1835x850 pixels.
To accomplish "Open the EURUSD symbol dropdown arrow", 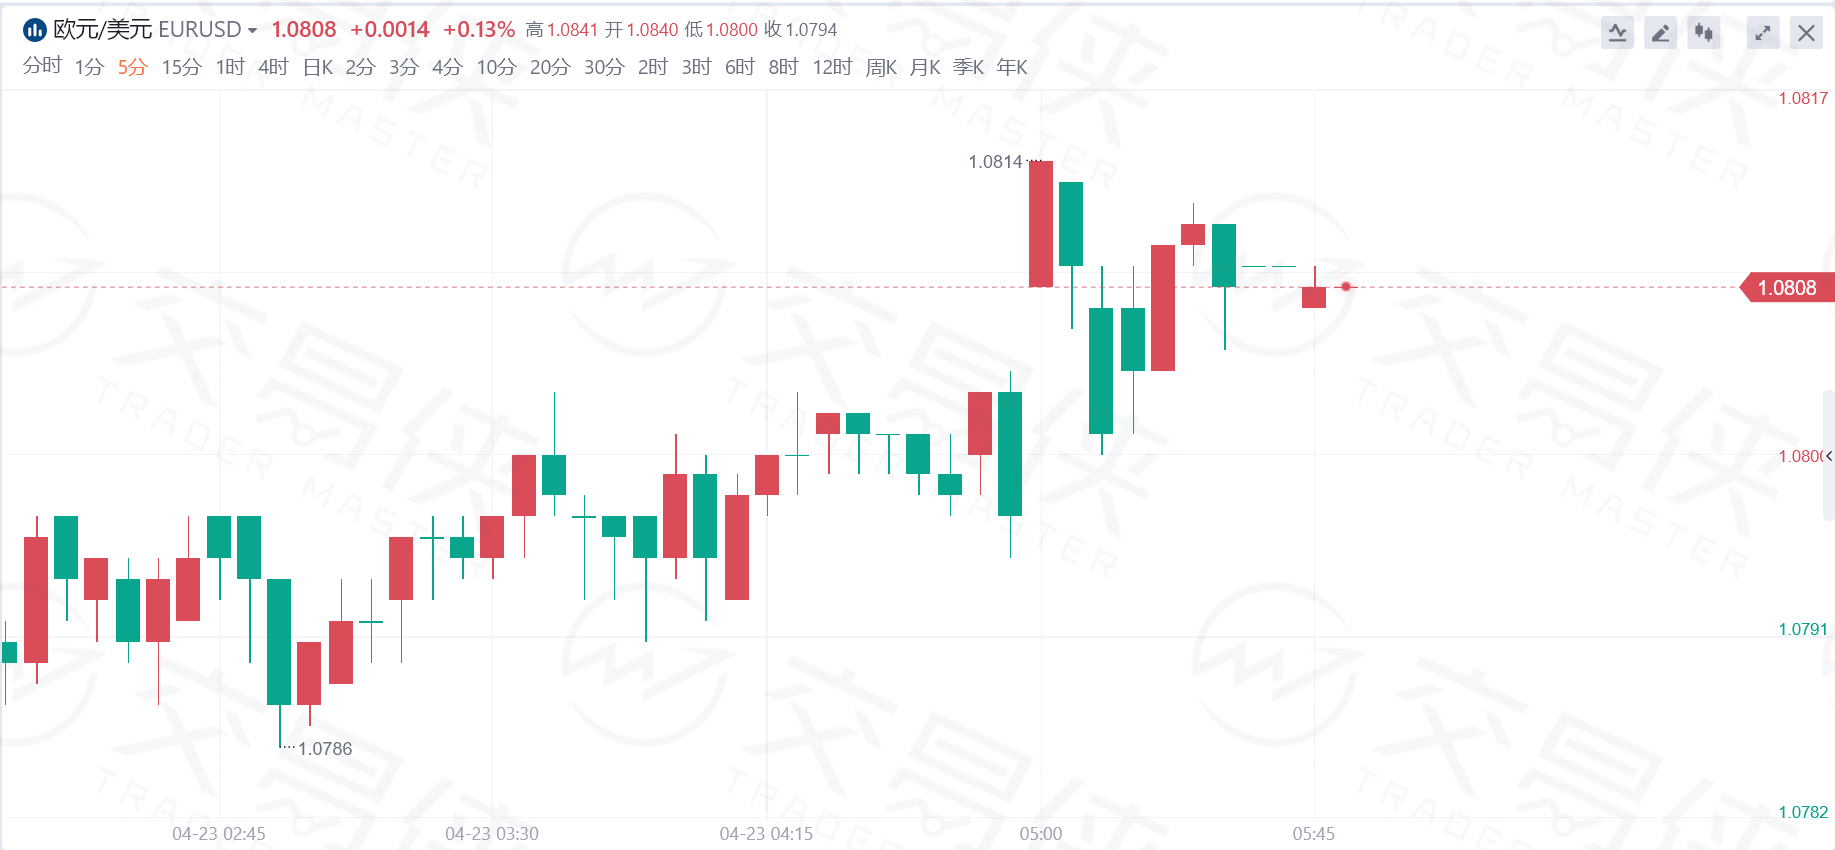I will click(x=252, y=31).
